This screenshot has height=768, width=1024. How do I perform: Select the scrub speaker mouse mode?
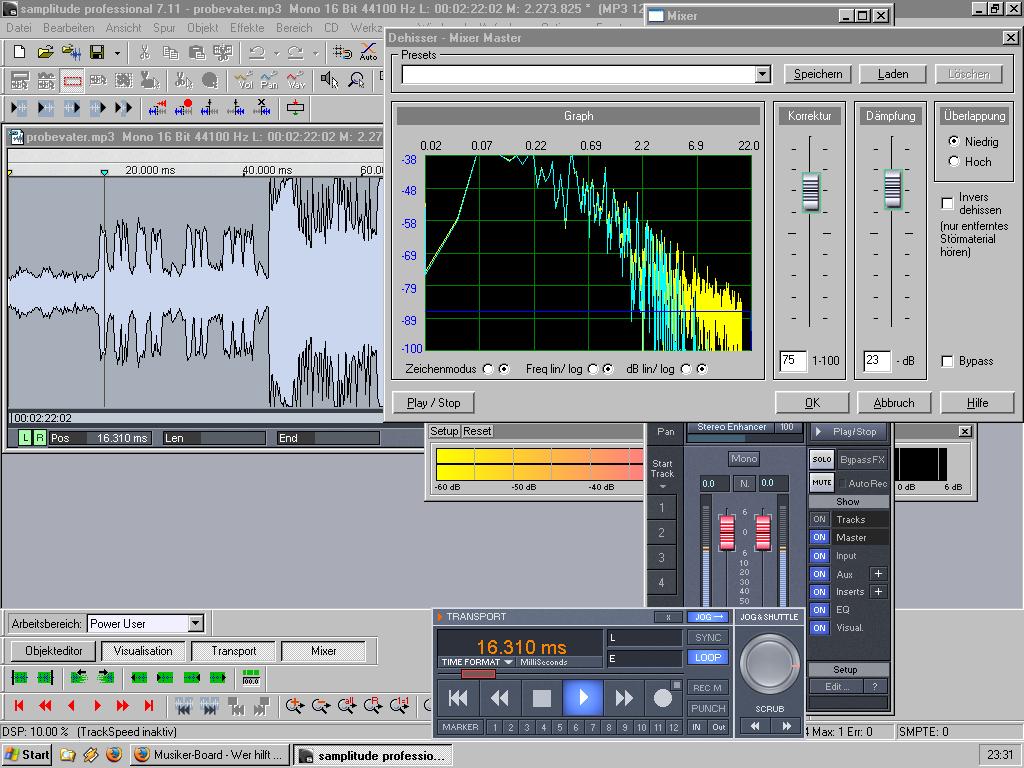tap(329, 80)
